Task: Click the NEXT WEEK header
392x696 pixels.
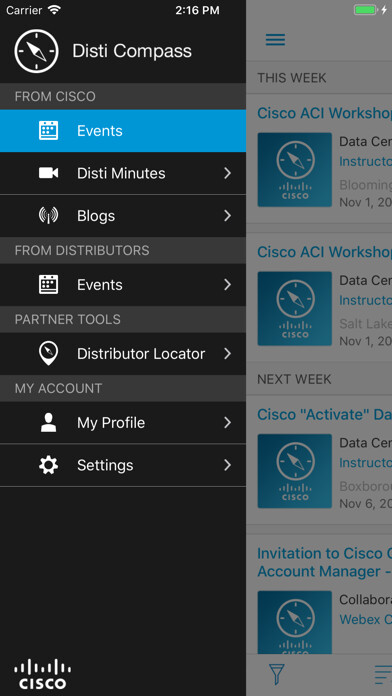Action: tap(294, 380)
